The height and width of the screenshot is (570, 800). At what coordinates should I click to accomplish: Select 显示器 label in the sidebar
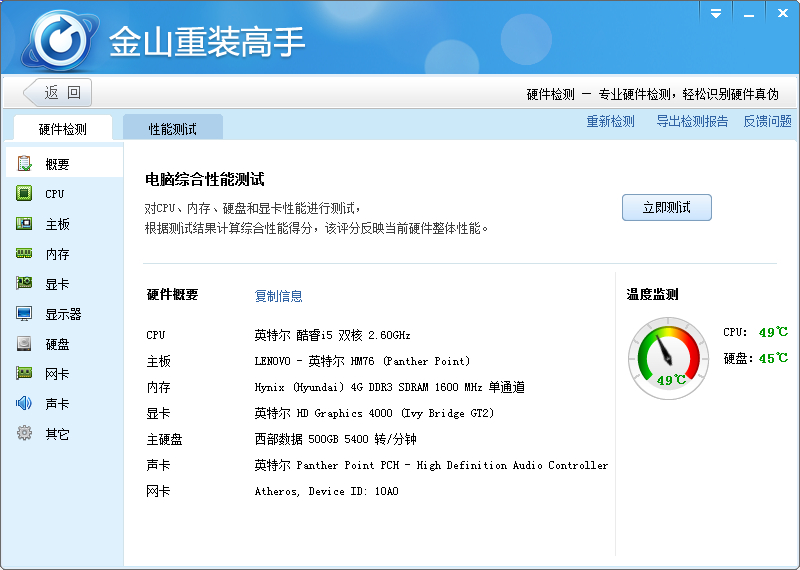tap(63, 314)
